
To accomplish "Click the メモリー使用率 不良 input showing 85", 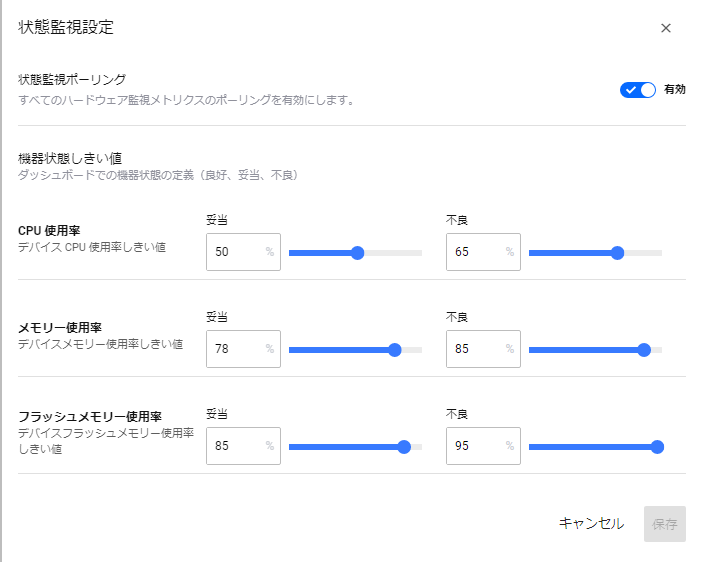I will (483, 349).
